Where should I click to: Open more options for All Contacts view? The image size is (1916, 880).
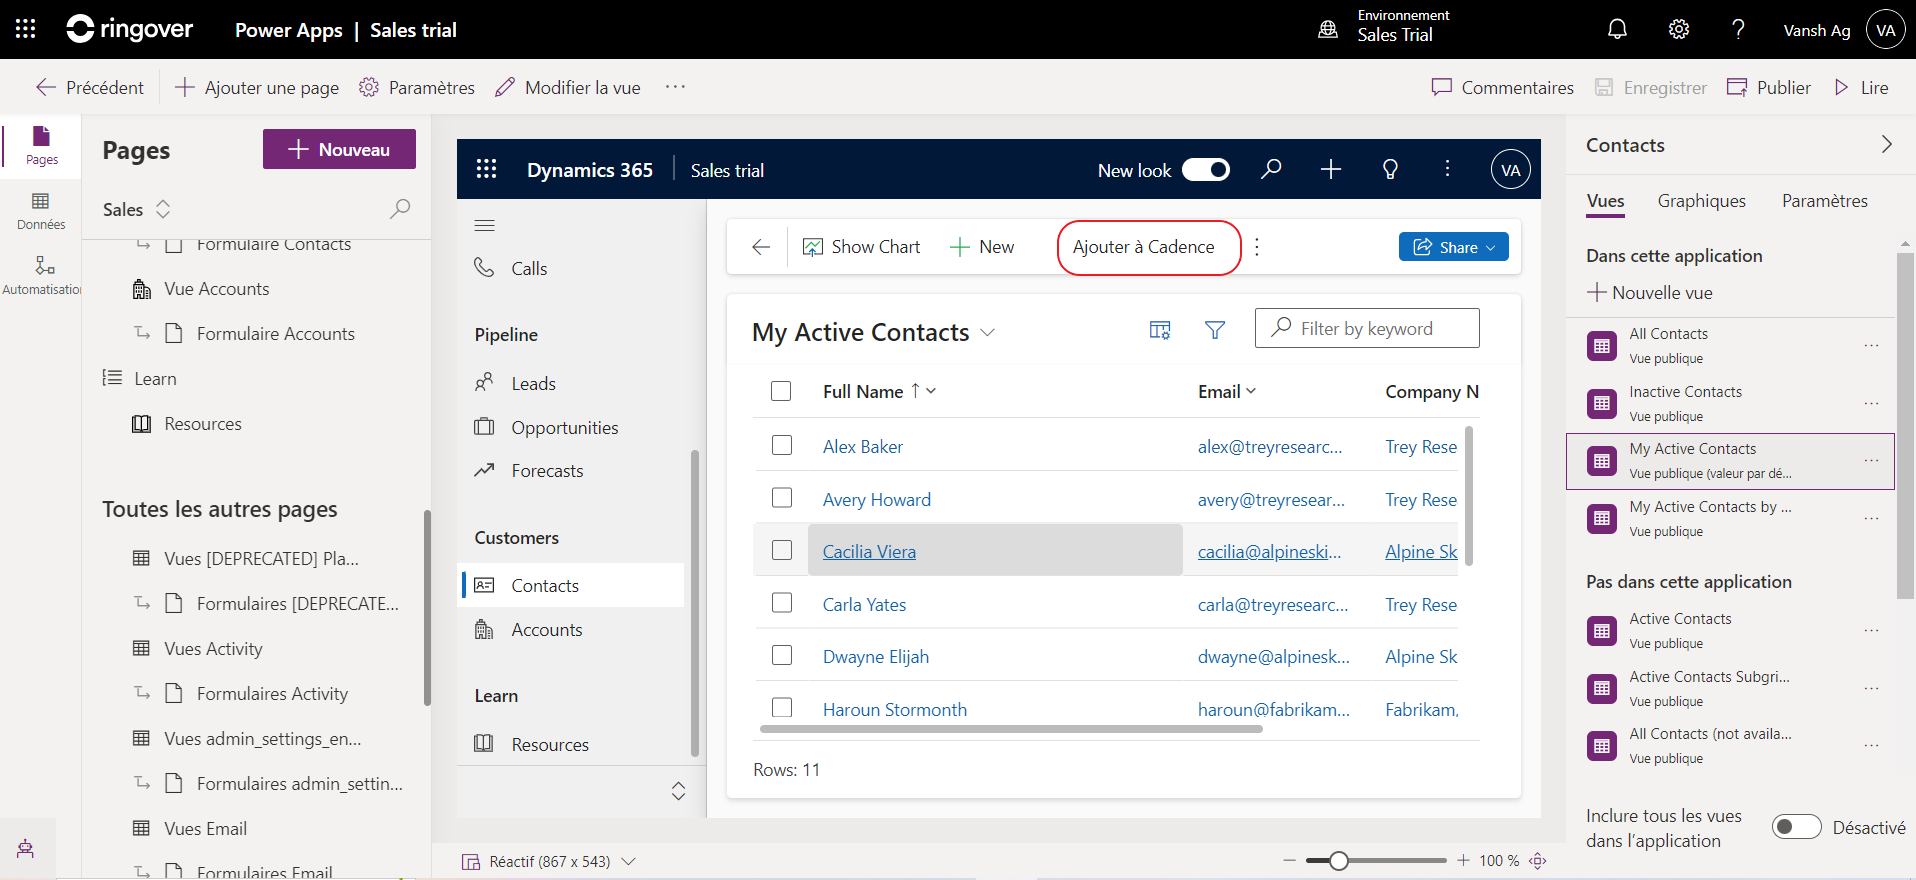(1872, 346)
